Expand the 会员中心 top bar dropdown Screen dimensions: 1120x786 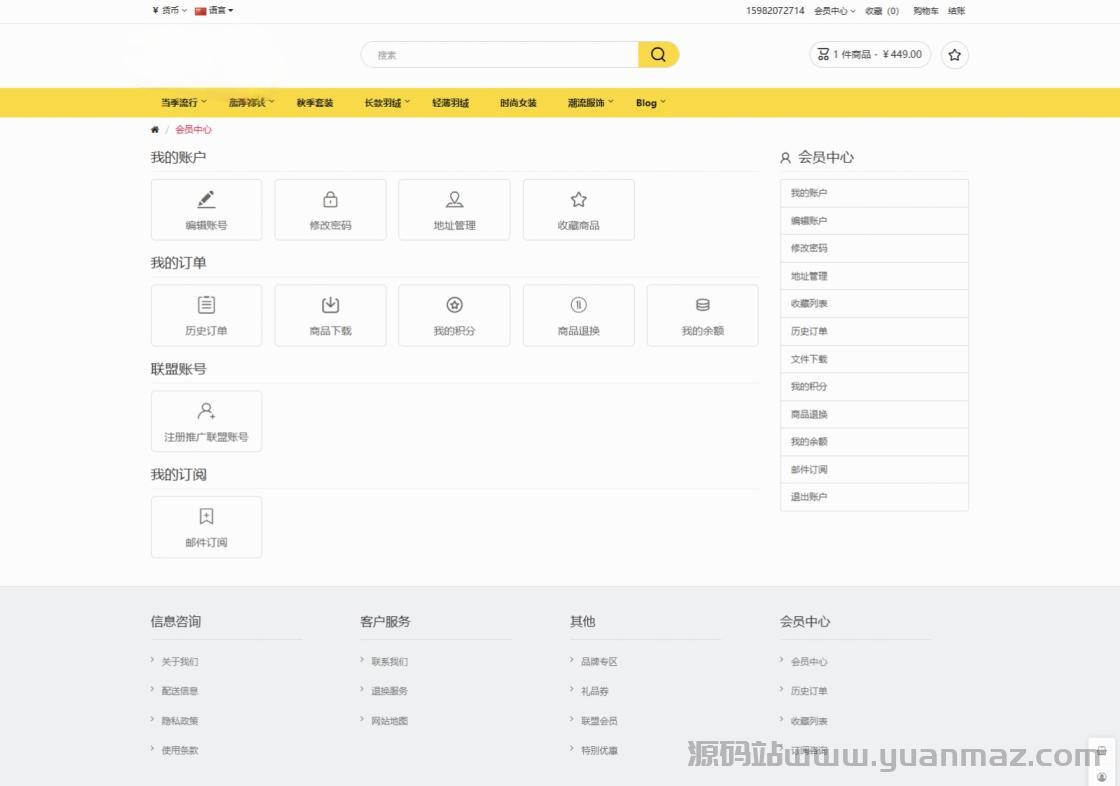pyautogui.click(x=834, y=11)
